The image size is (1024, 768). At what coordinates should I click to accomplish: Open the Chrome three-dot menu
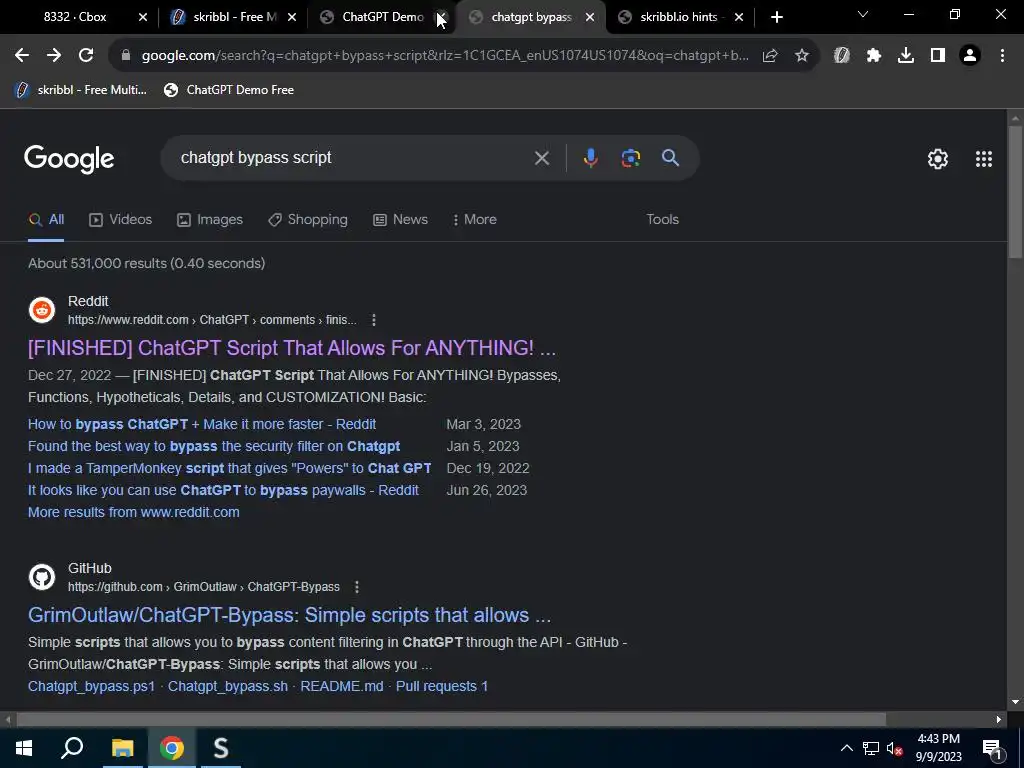[1002, 56]
